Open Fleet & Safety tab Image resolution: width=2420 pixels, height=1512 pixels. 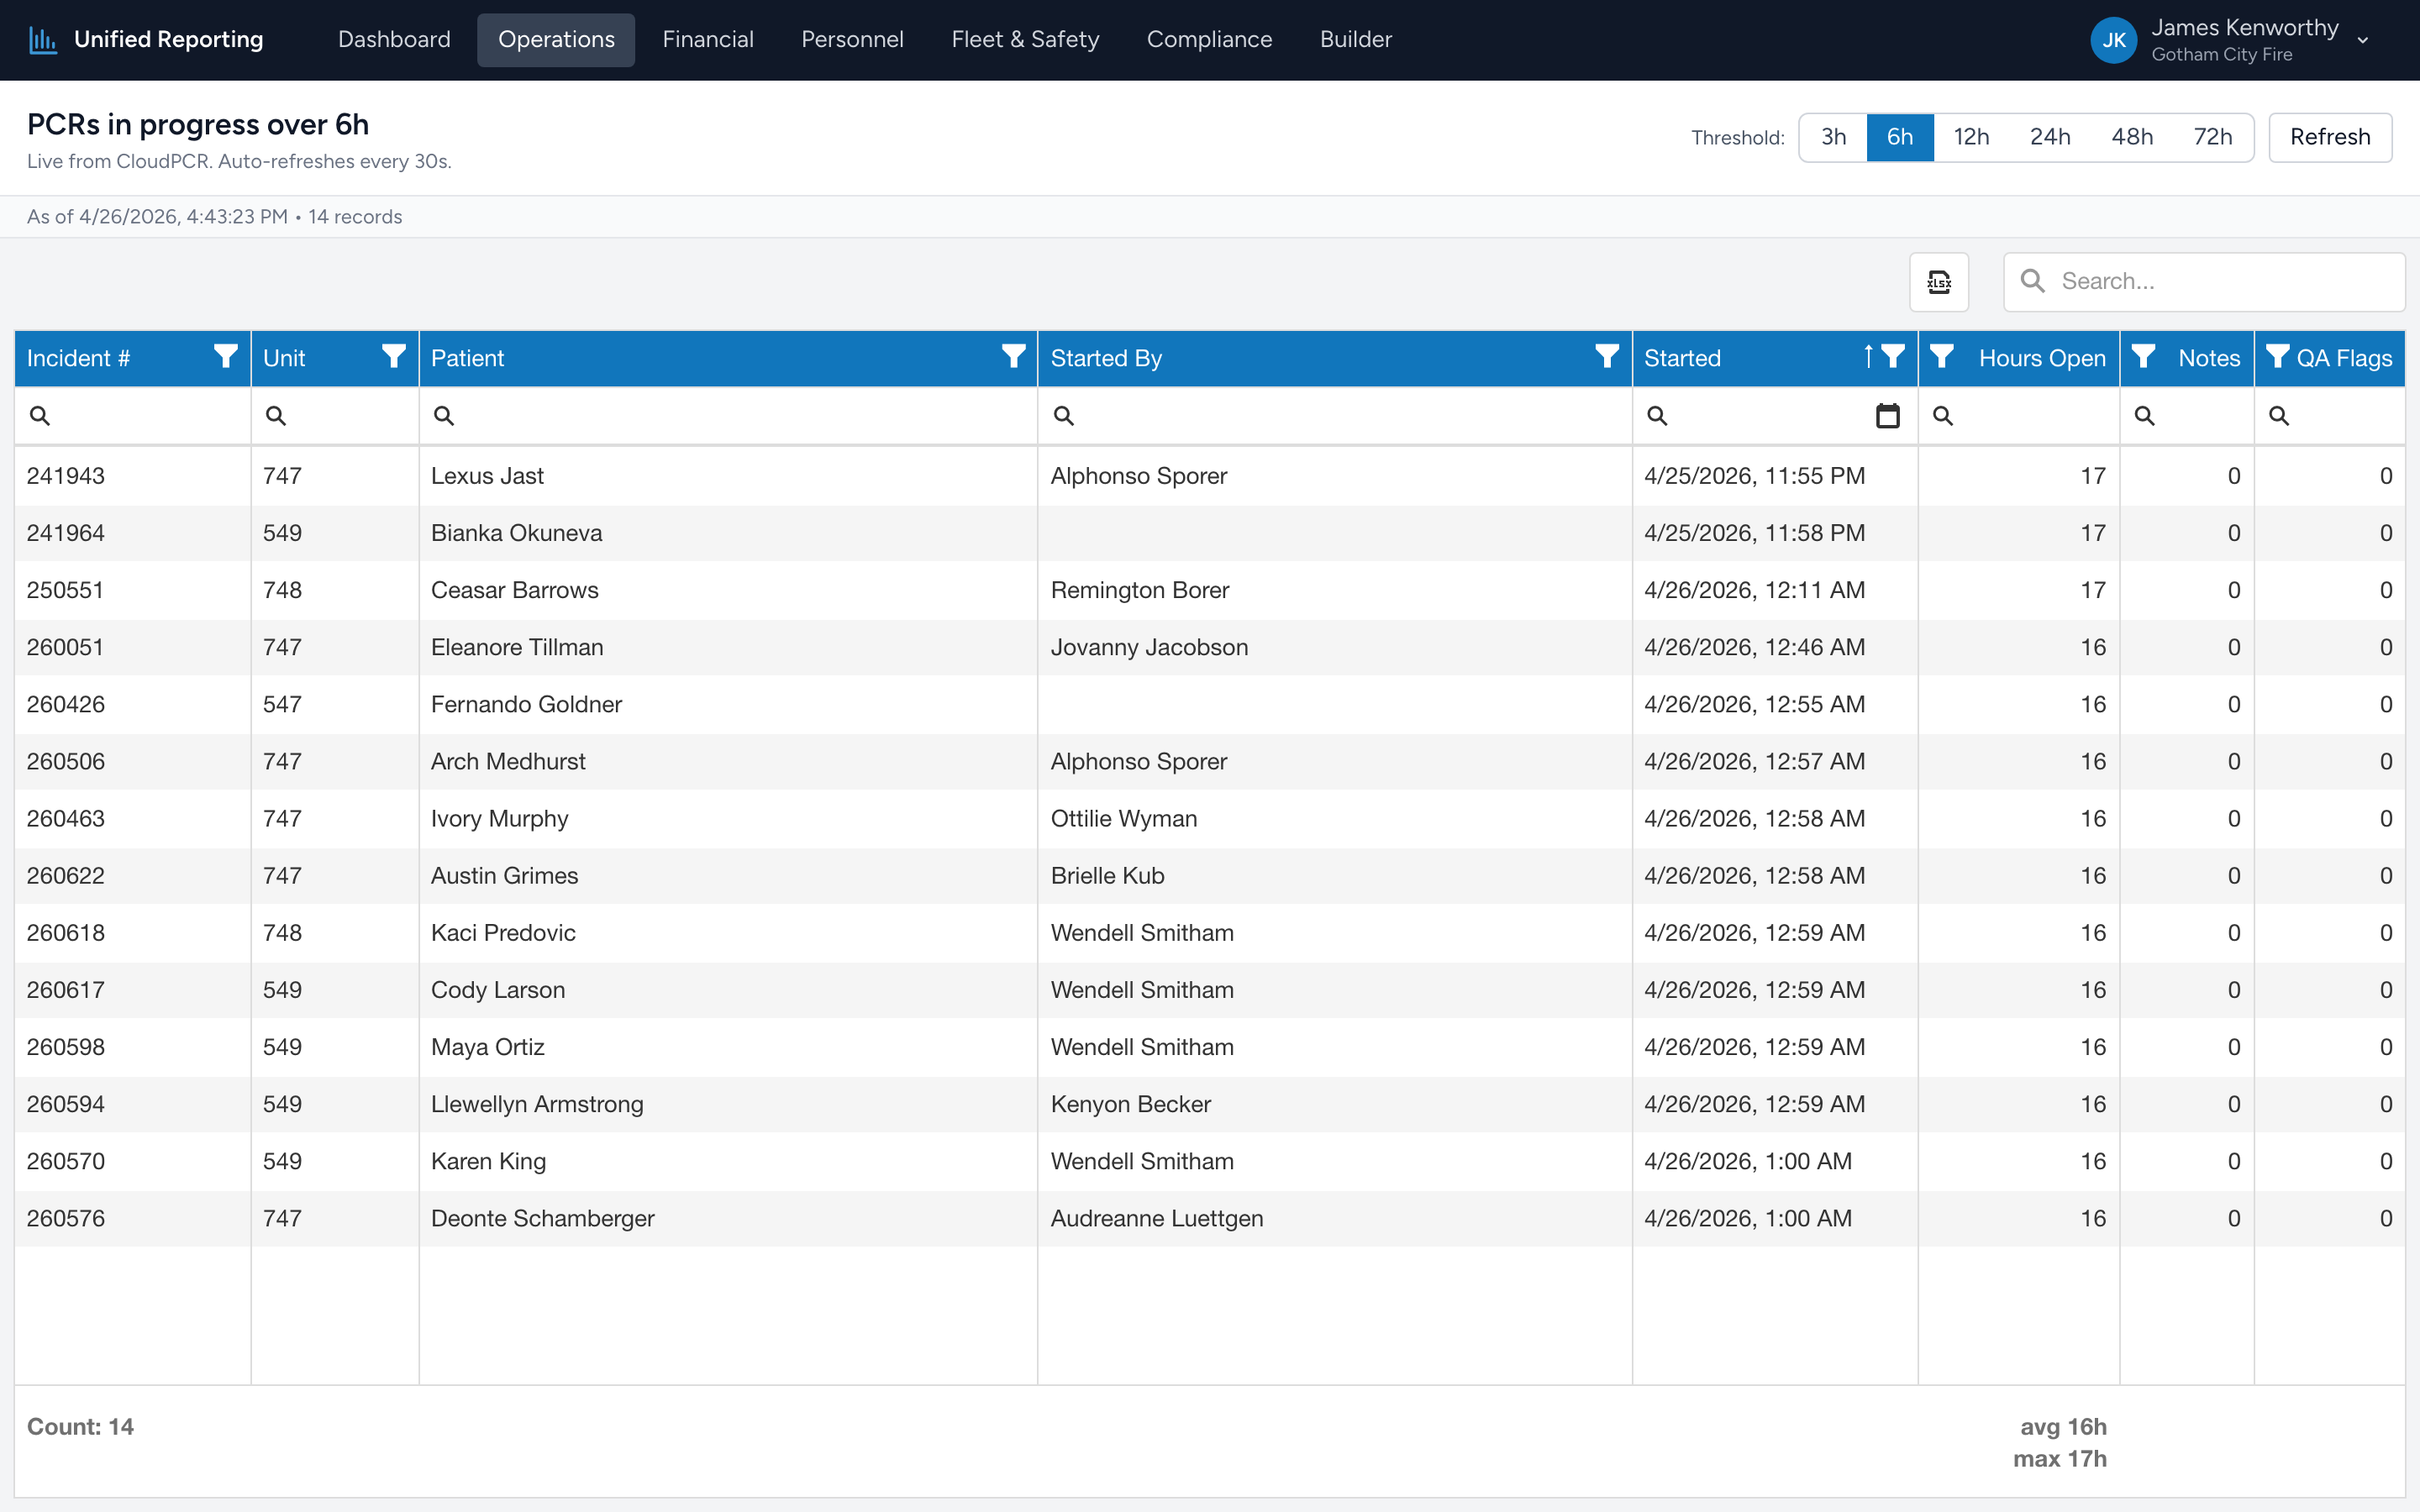pyautogui.click(x=1025, y=40)
